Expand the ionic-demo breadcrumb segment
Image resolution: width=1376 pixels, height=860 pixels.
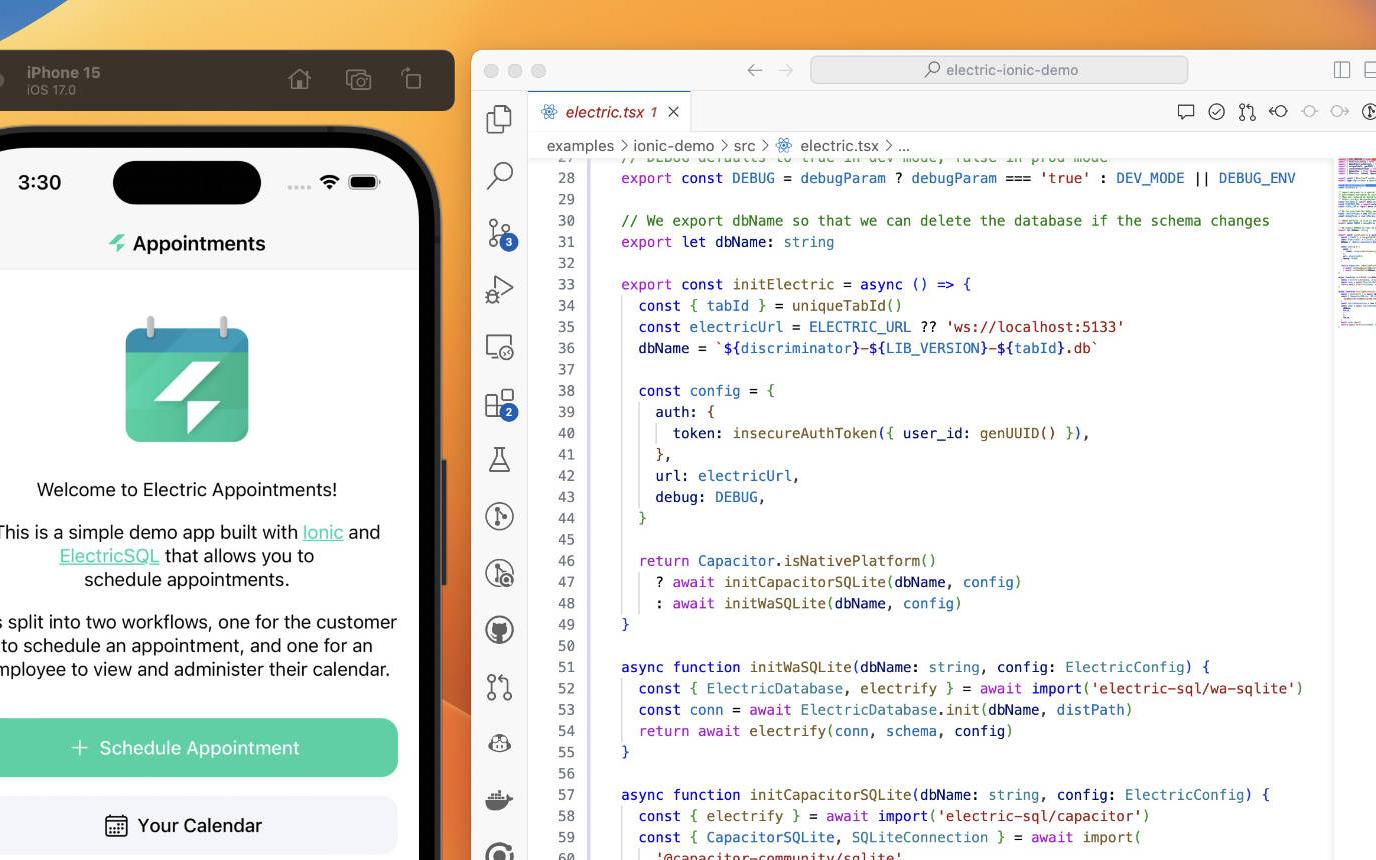(673, 146)
